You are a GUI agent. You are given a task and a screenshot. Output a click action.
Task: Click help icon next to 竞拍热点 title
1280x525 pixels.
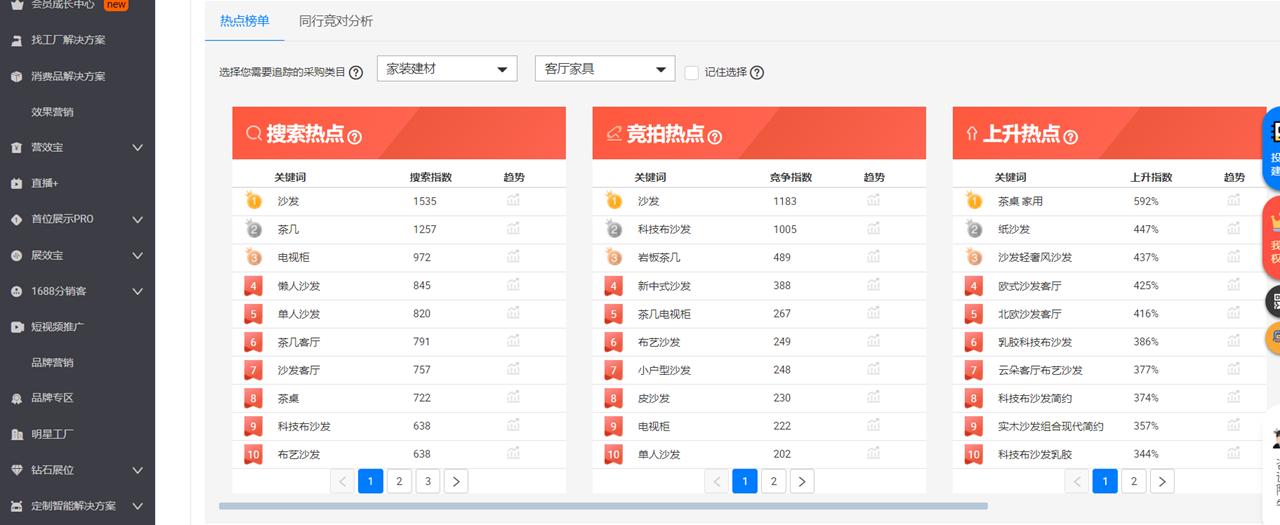[714, 137]
